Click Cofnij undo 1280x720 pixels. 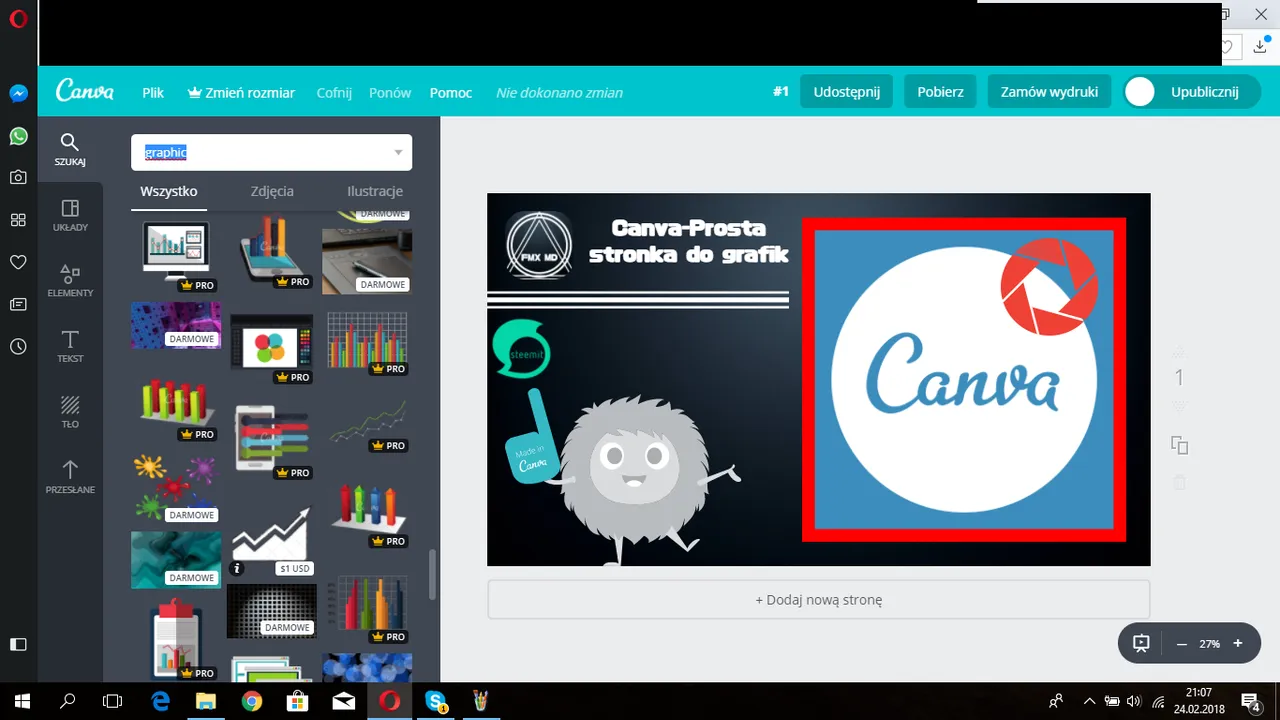coord(334,92)
